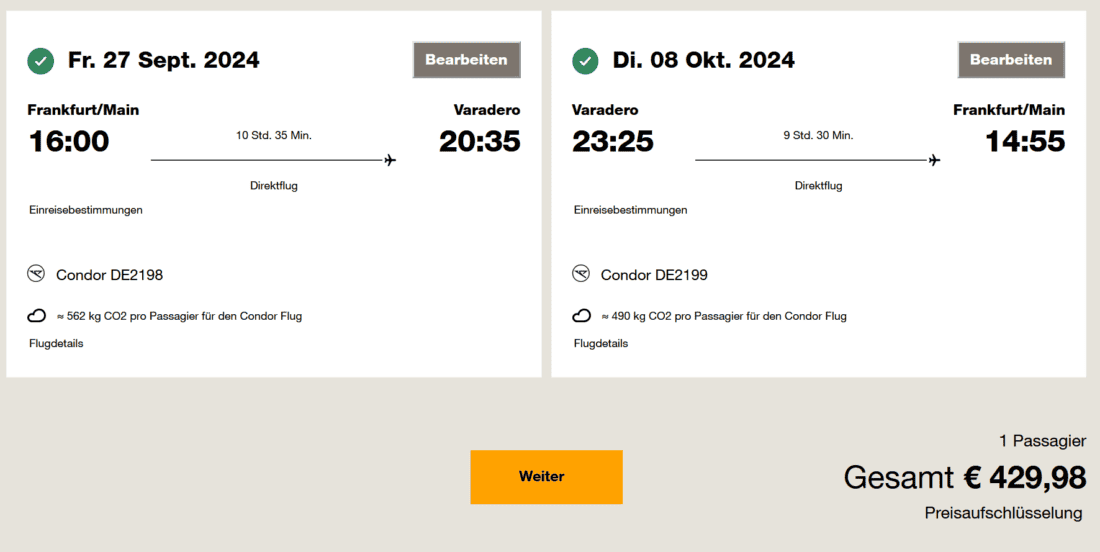Open the Preisaufschlüsselung price breakdown
Screen dimensions: 1100x552
(x=1003, y=513)
